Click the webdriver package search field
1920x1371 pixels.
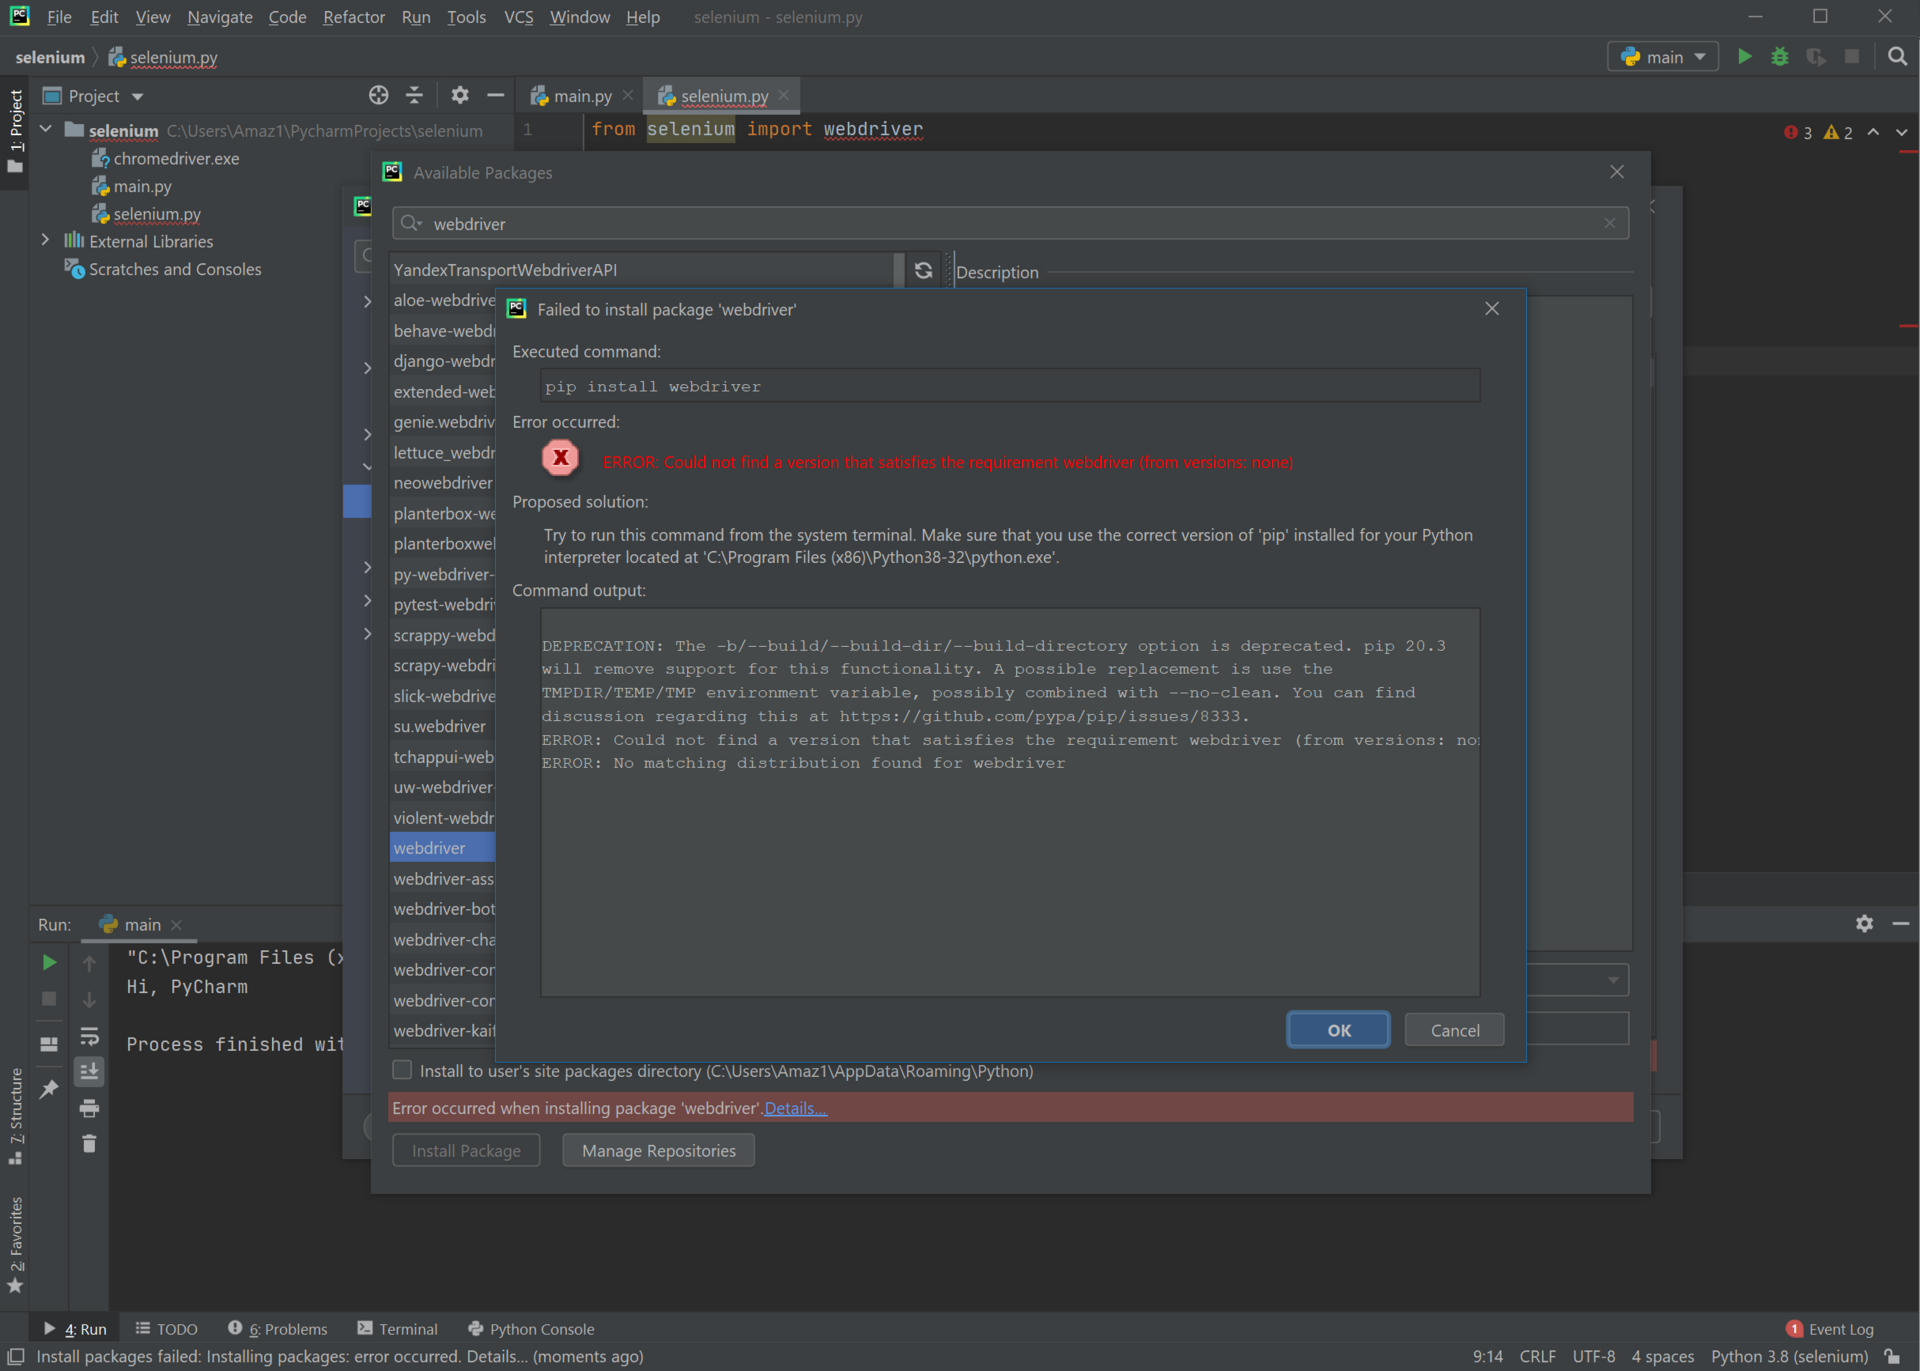coord(1010,223)
